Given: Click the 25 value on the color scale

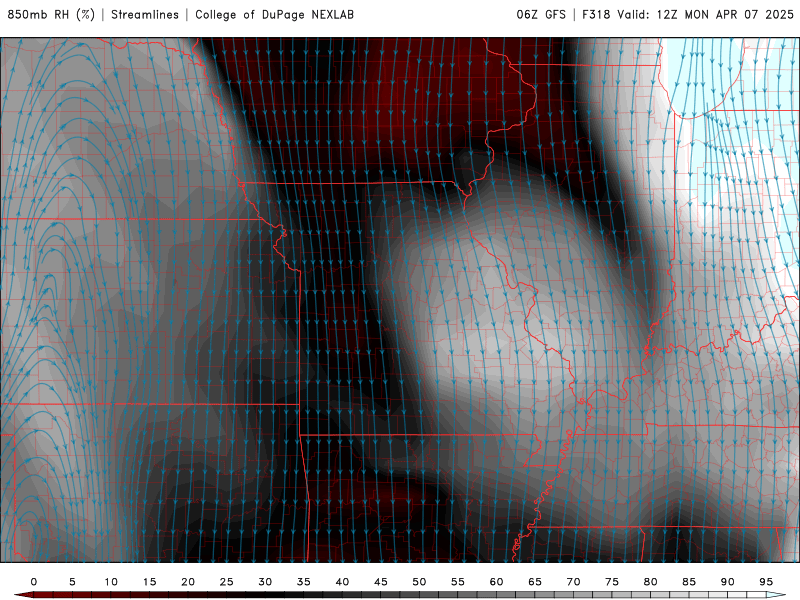Looking at the screenshot, I should (x=227, y=582).
